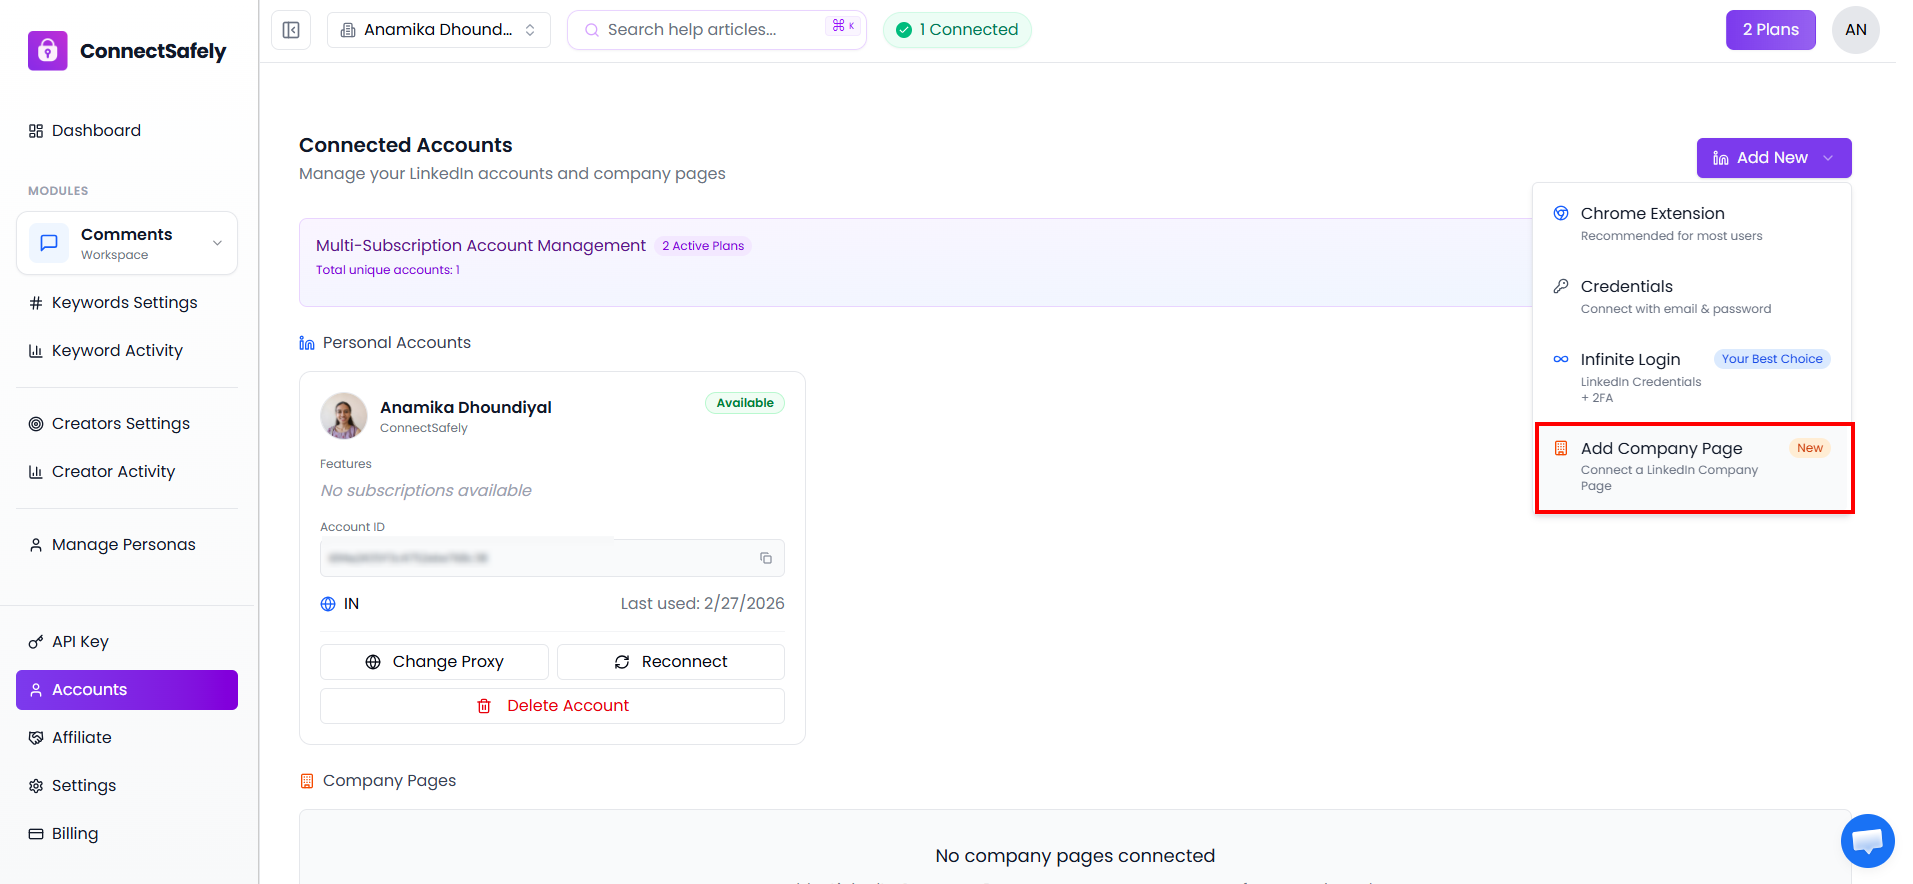The height and width of the screenshot is (884, 1913).
Task: Click the Chrome icon beside Chrome Extension
Action: coord(1560,213)
